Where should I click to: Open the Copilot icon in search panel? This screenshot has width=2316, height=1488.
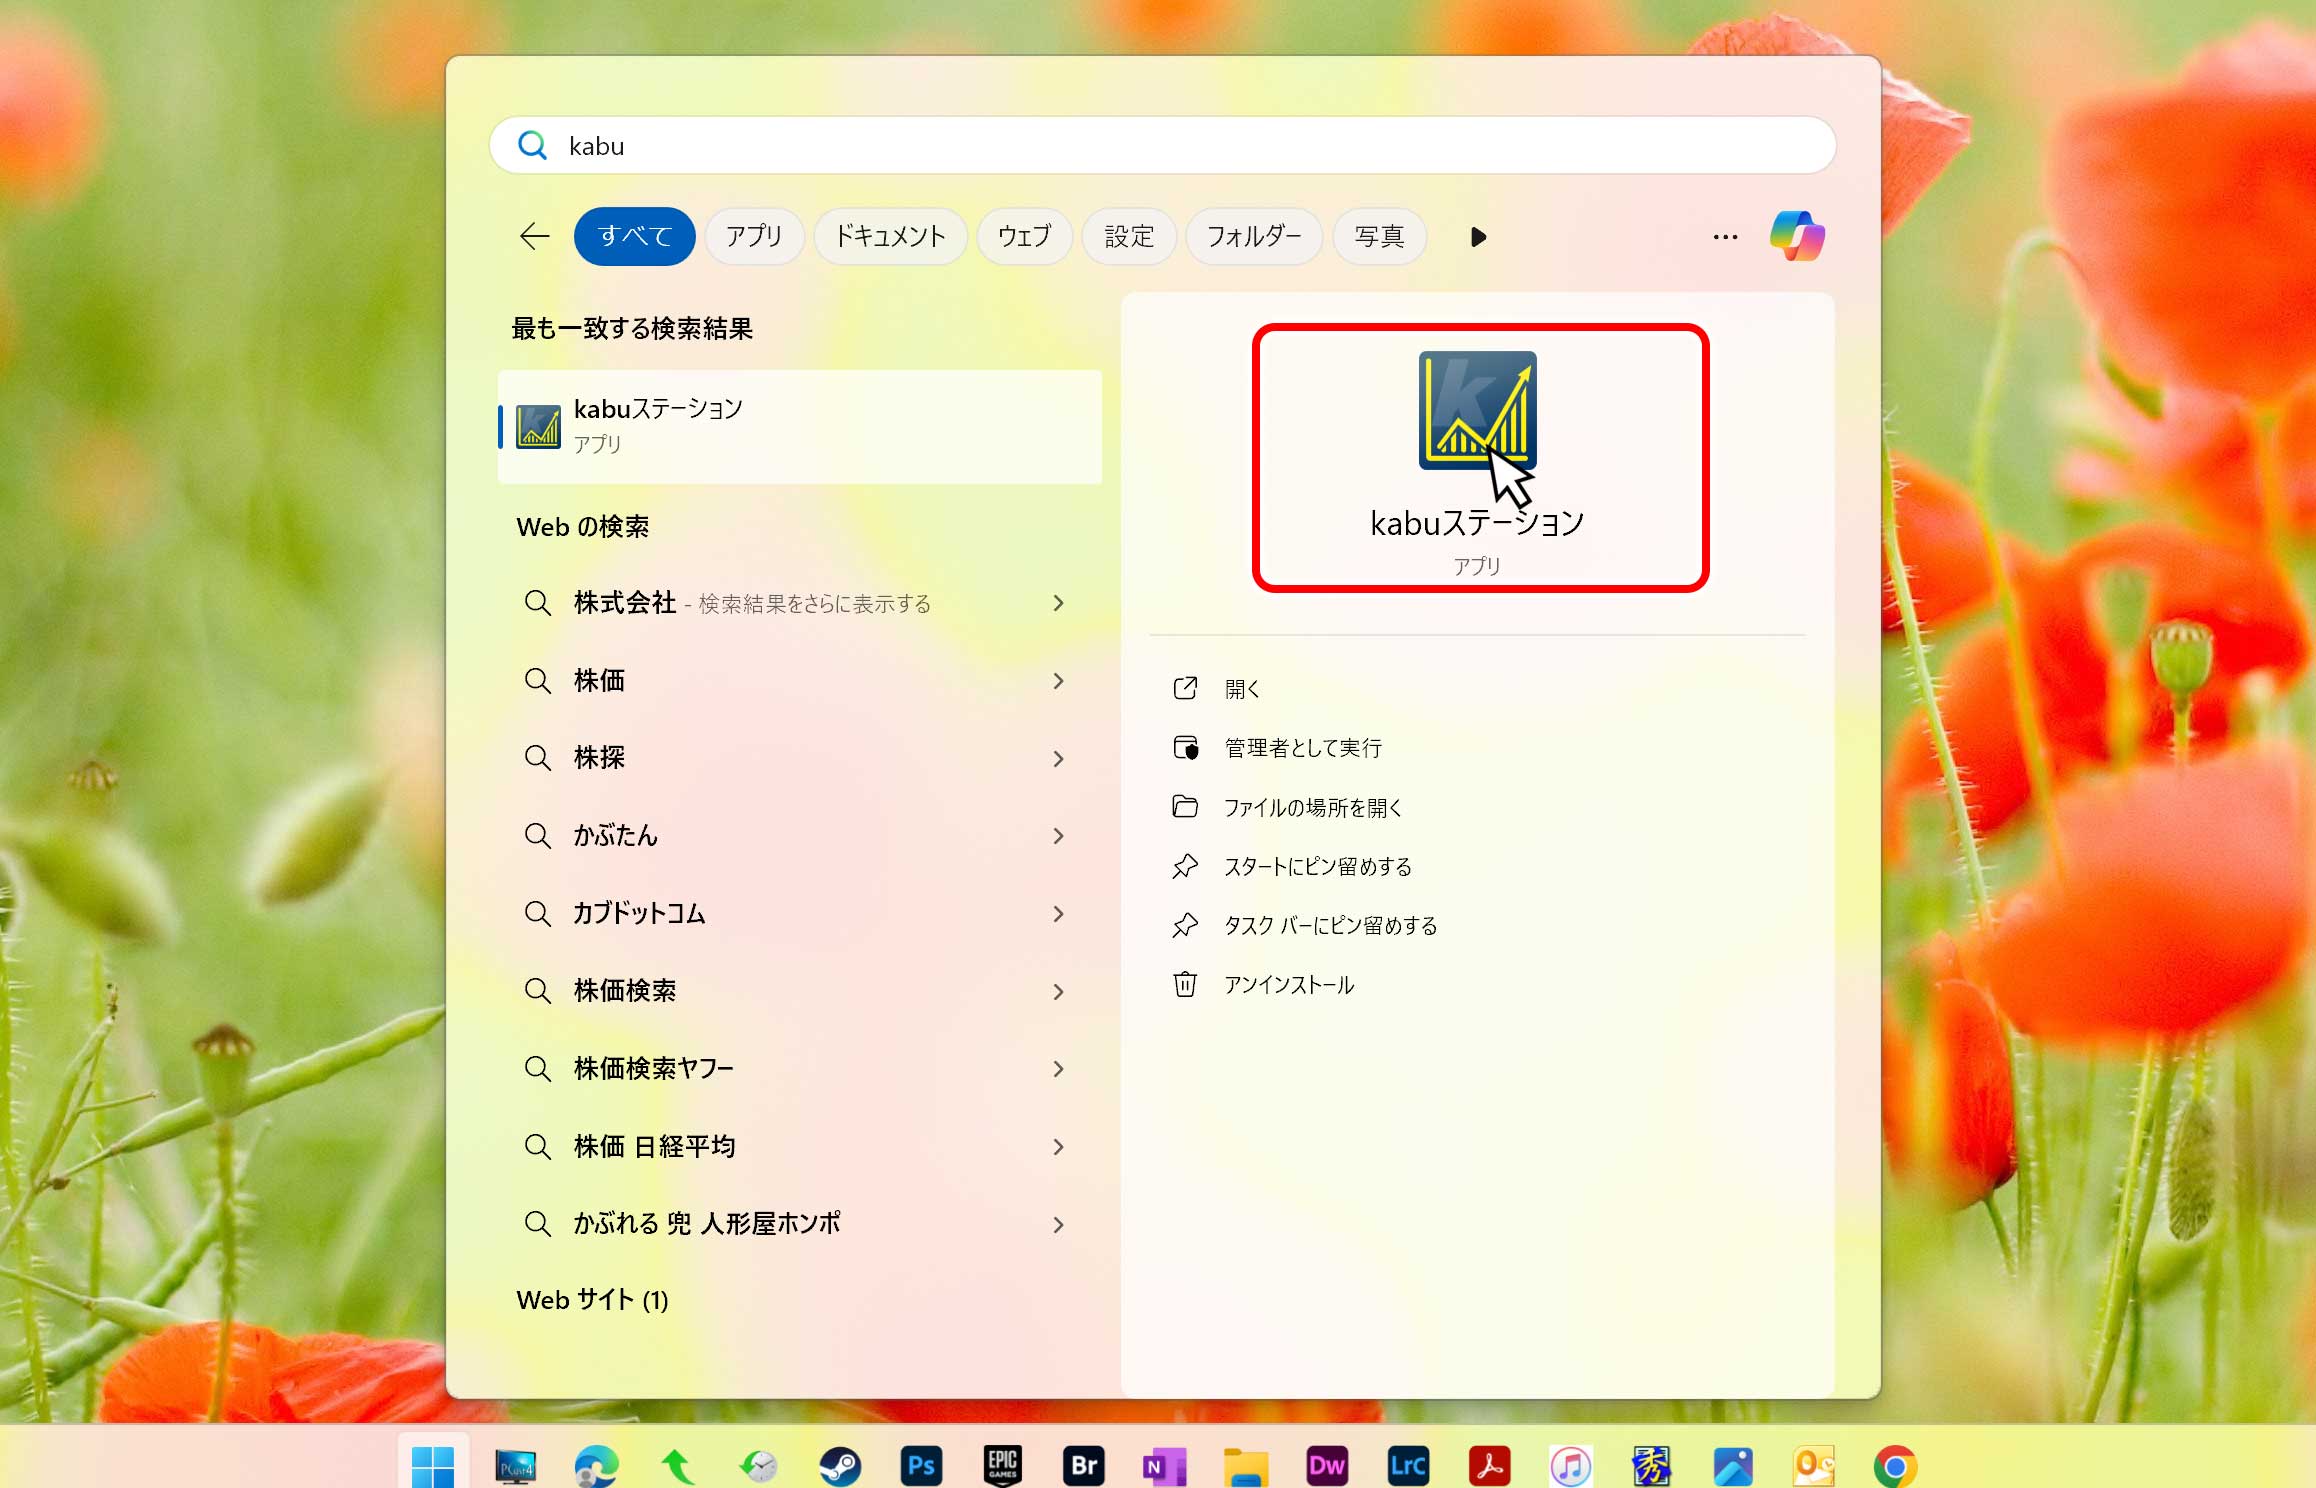tap(1797, 236)
